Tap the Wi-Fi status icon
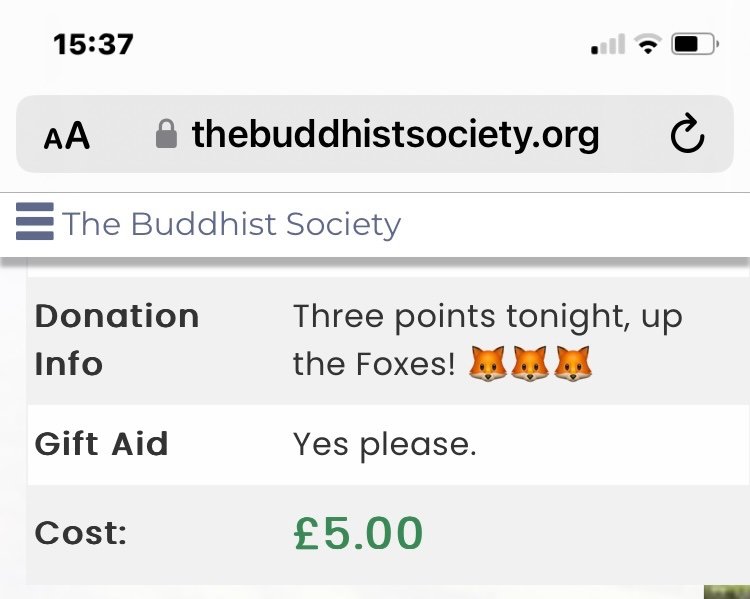 [648, 44]
